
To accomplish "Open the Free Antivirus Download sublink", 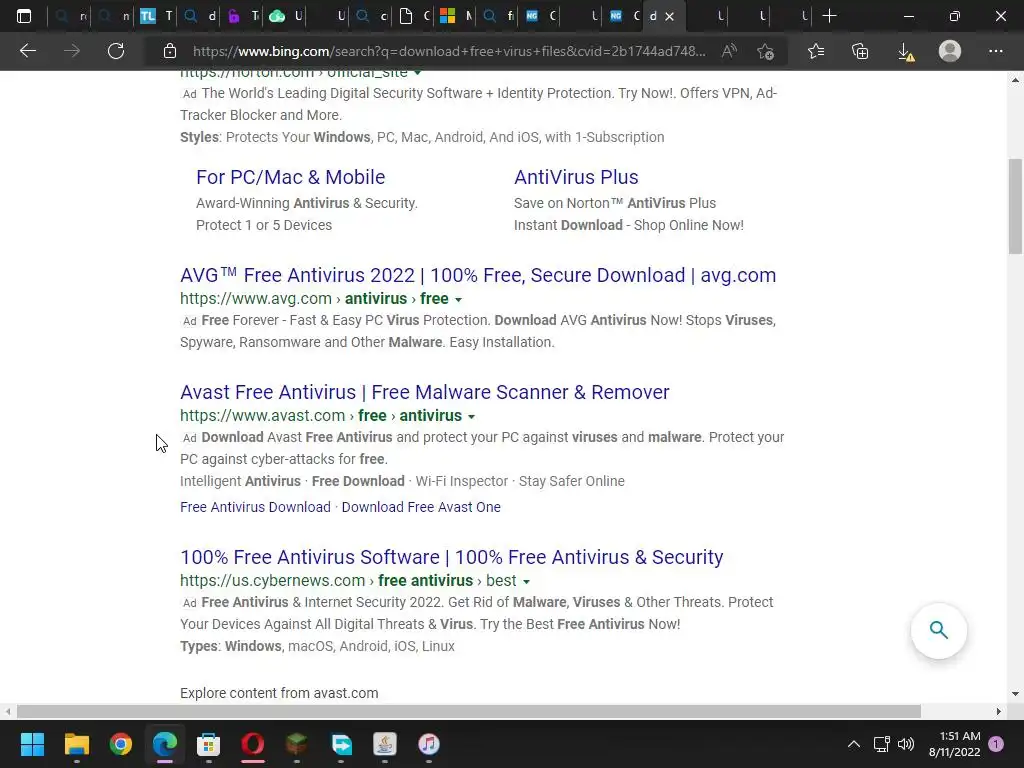I will (255, 507).
